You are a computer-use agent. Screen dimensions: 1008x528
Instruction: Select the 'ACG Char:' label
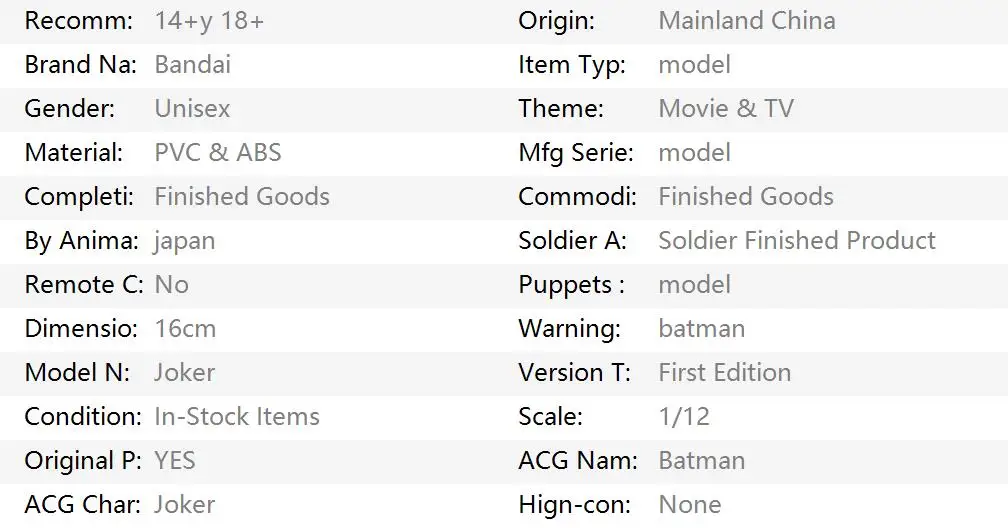click(x=83, y=505)
